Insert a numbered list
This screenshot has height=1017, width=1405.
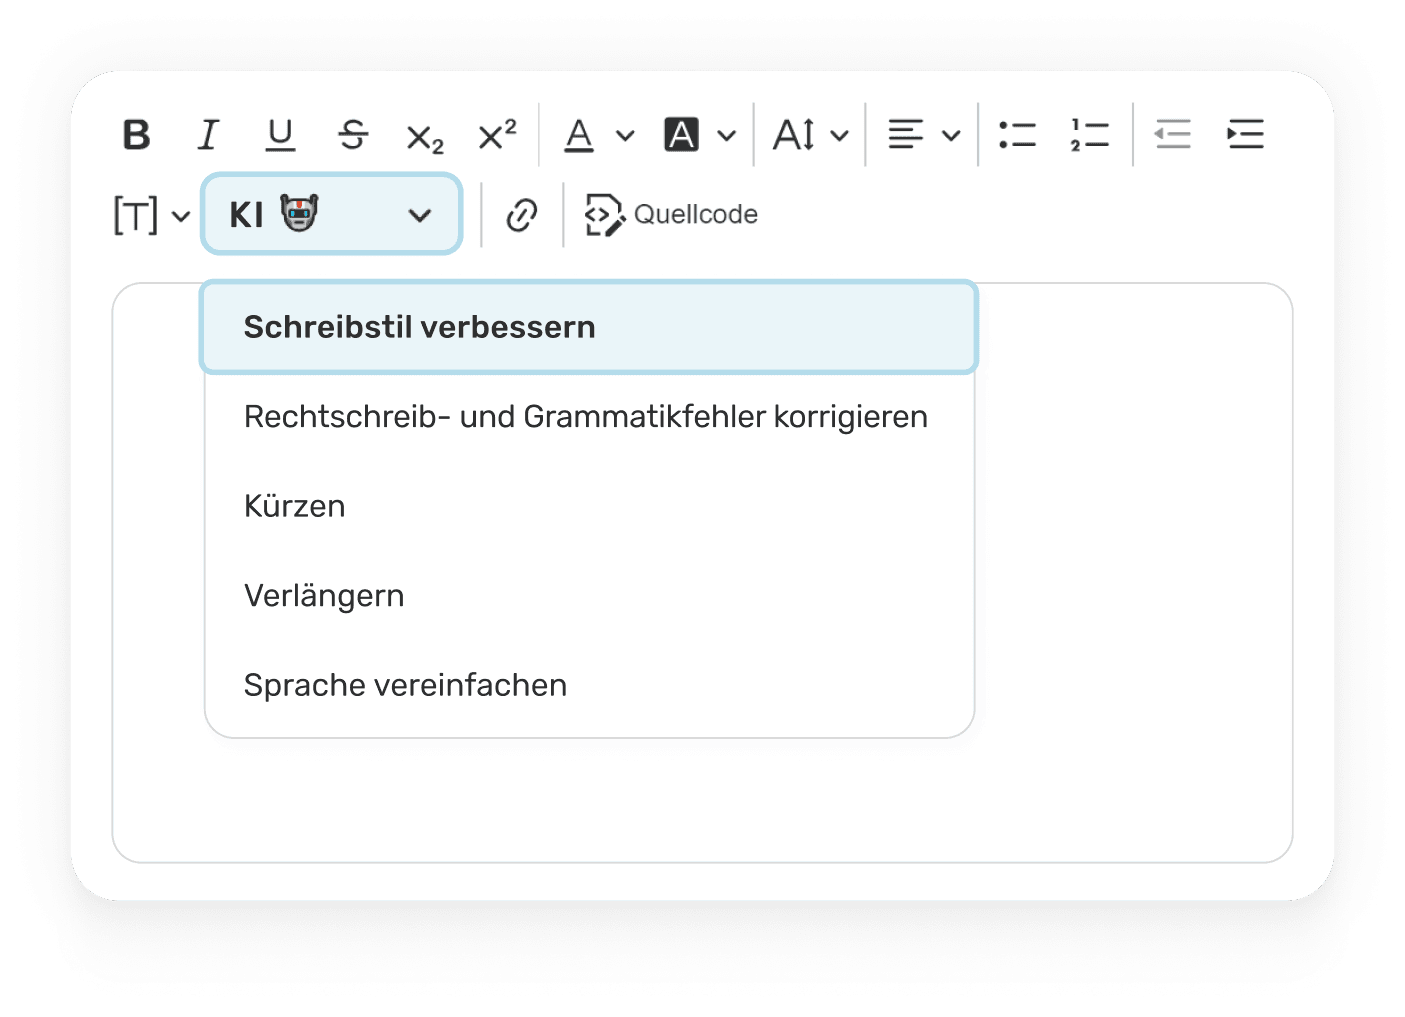[x=1089, y=134]
